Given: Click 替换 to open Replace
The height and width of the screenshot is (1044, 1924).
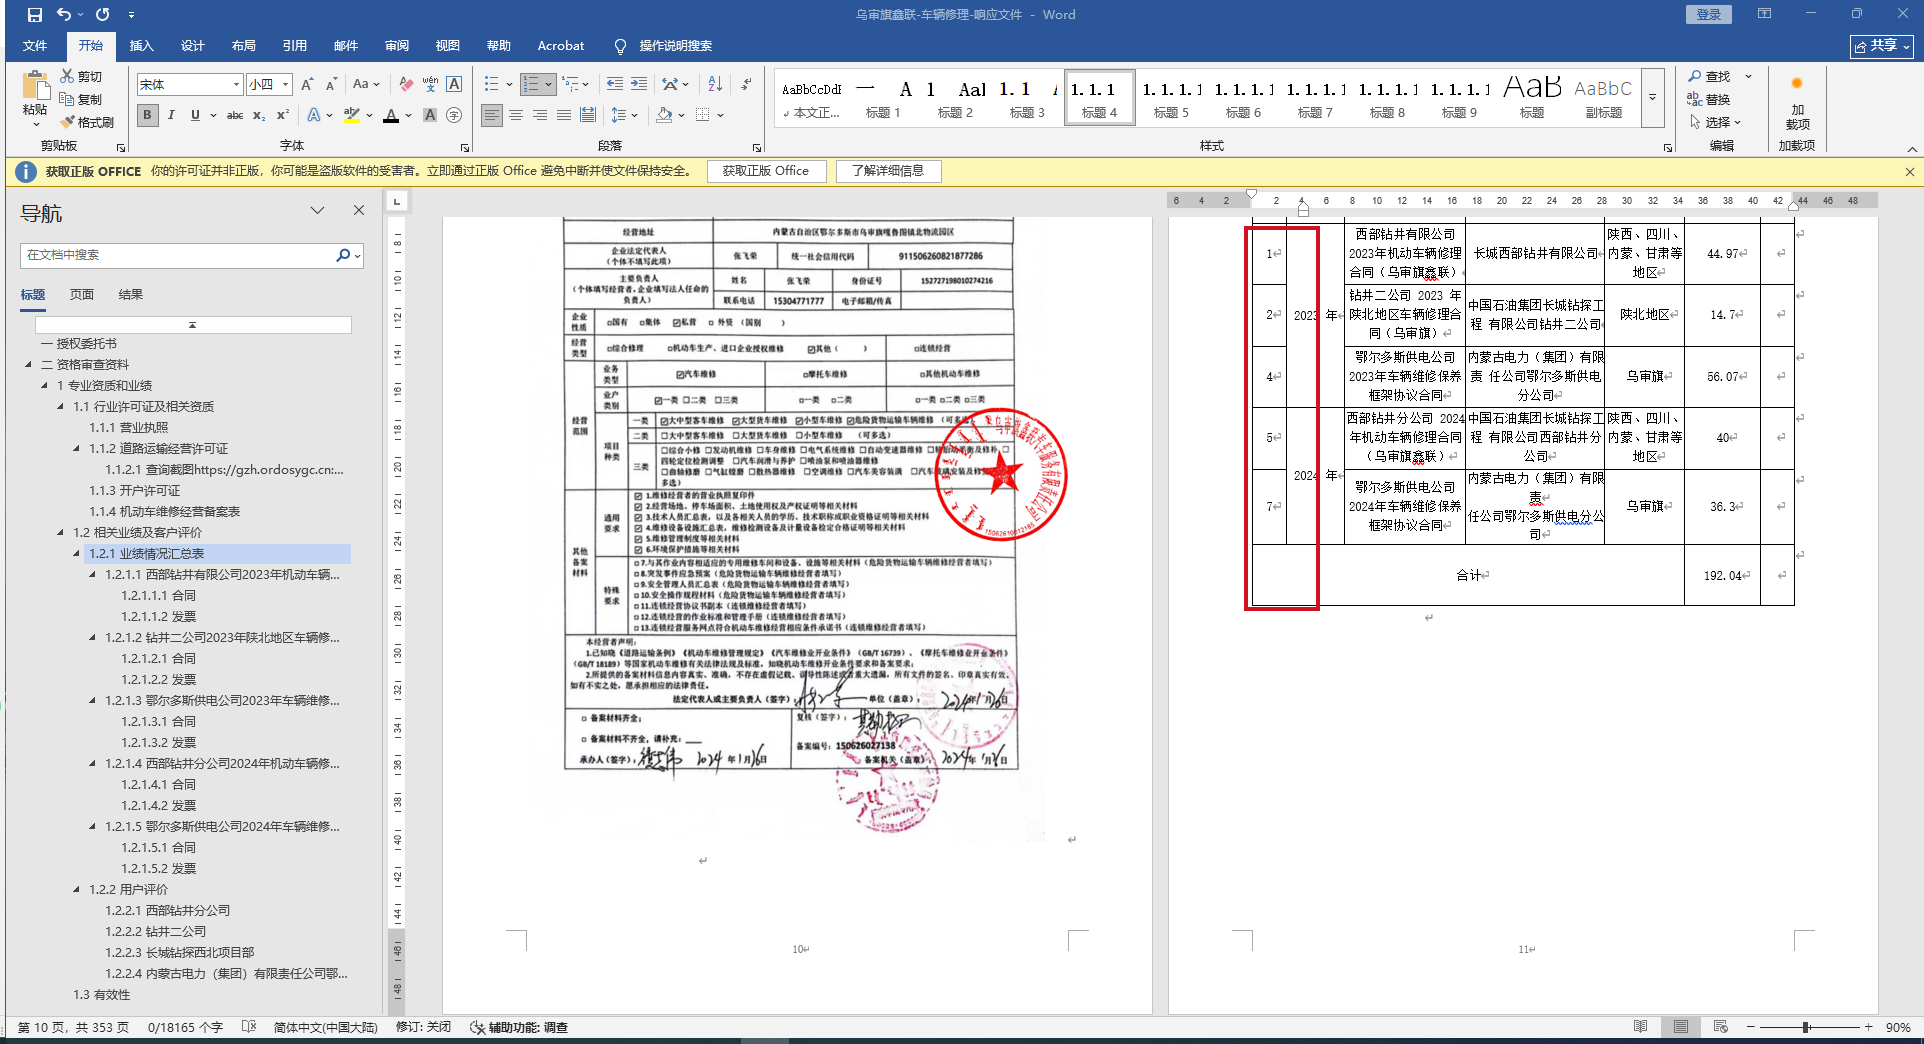Looking at the screenshot, I should click(1709, 99).
